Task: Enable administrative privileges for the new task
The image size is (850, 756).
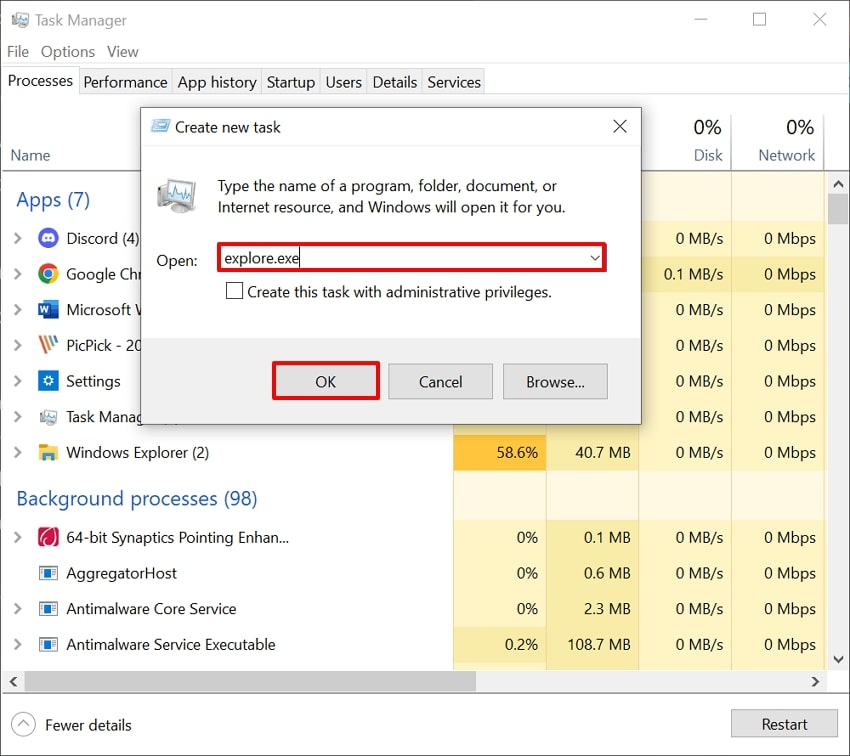Action: click(x=234, y=291)
